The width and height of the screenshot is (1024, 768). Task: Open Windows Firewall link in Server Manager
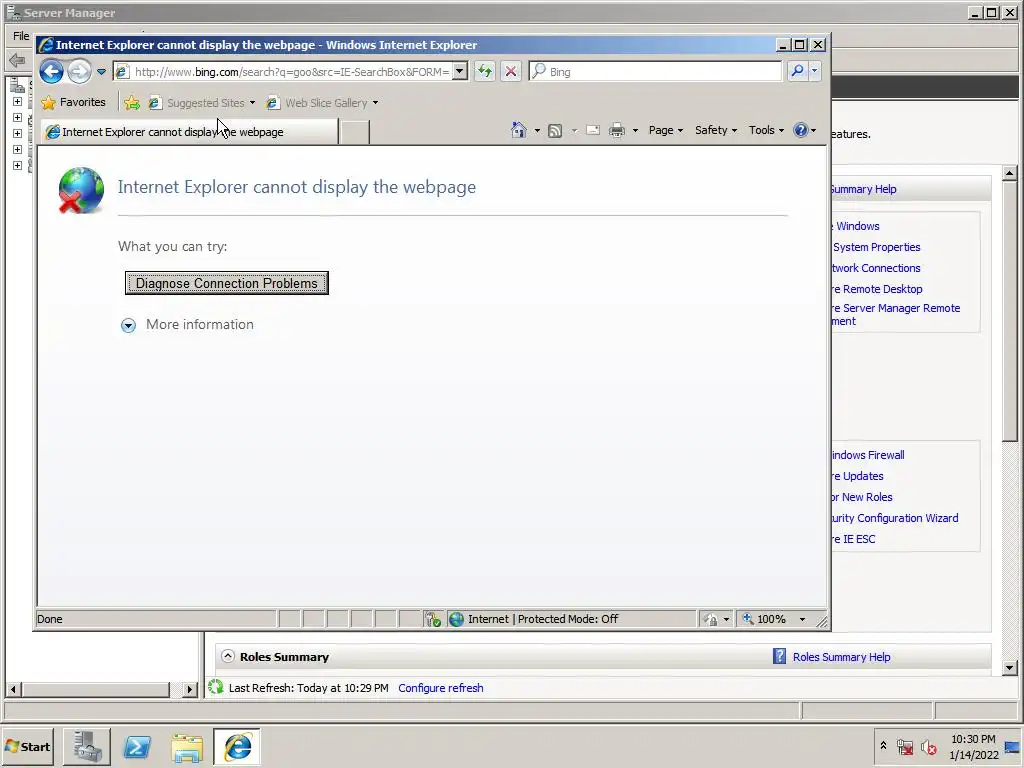(x=868, y=455)
